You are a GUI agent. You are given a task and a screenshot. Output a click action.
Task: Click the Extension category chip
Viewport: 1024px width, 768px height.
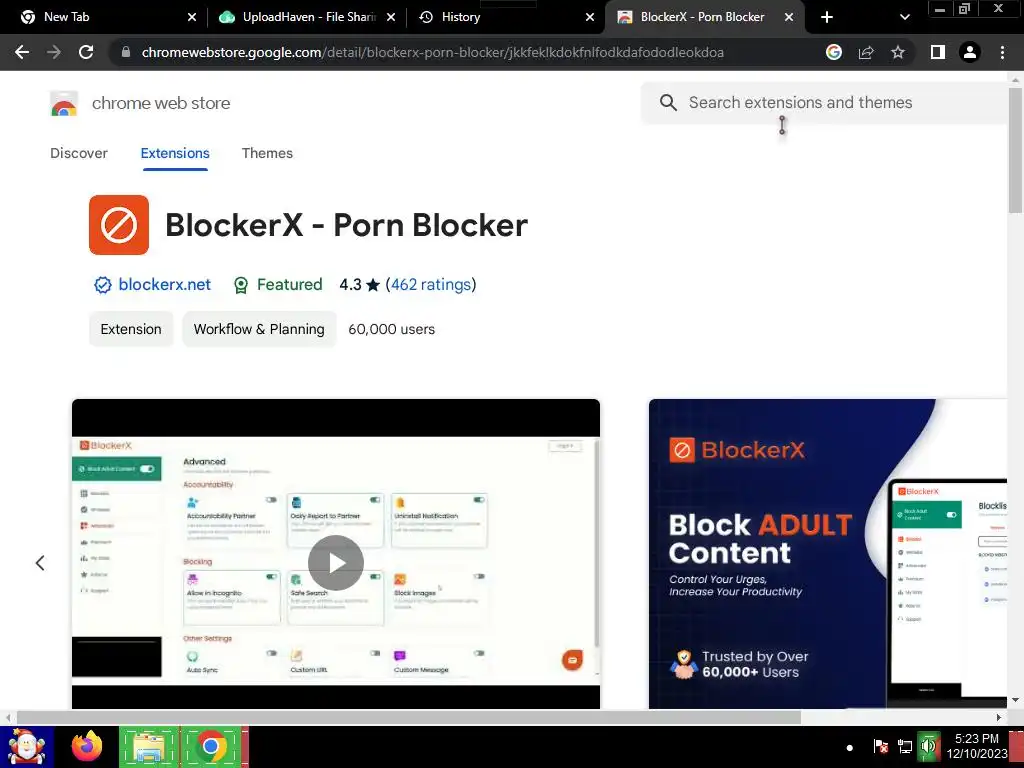pyautogui.click(x=131, y=329)
